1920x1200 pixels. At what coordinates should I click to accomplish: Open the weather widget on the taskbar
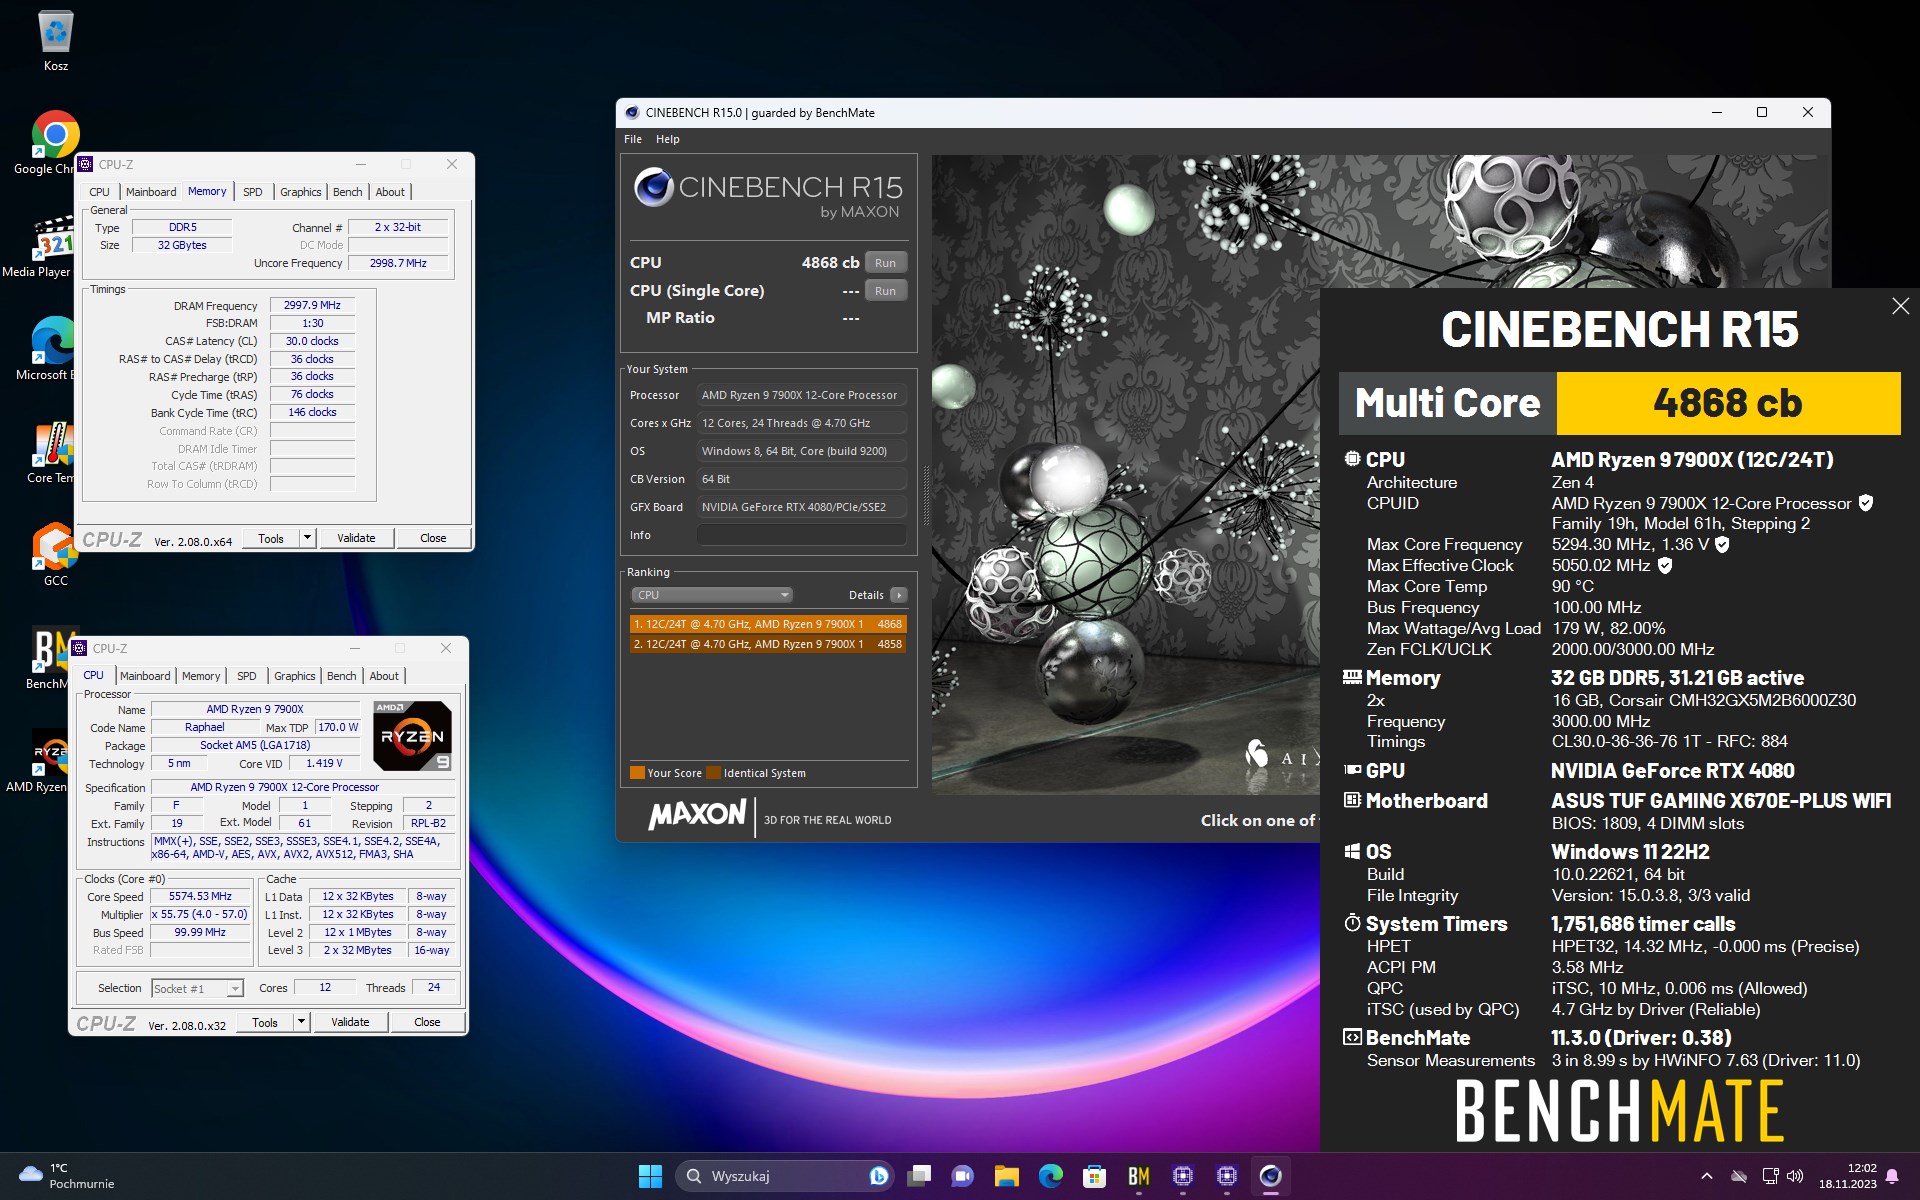[x=66, y=1176]
